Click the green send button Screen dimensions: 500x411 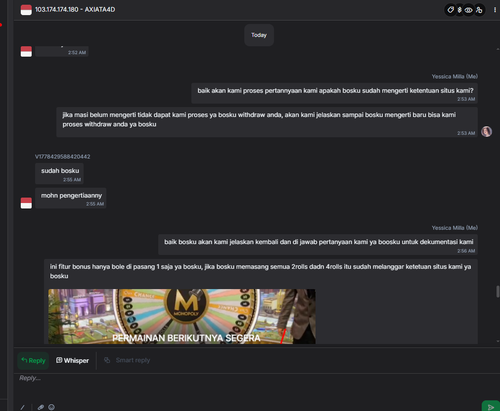click(x=490, y=407)
